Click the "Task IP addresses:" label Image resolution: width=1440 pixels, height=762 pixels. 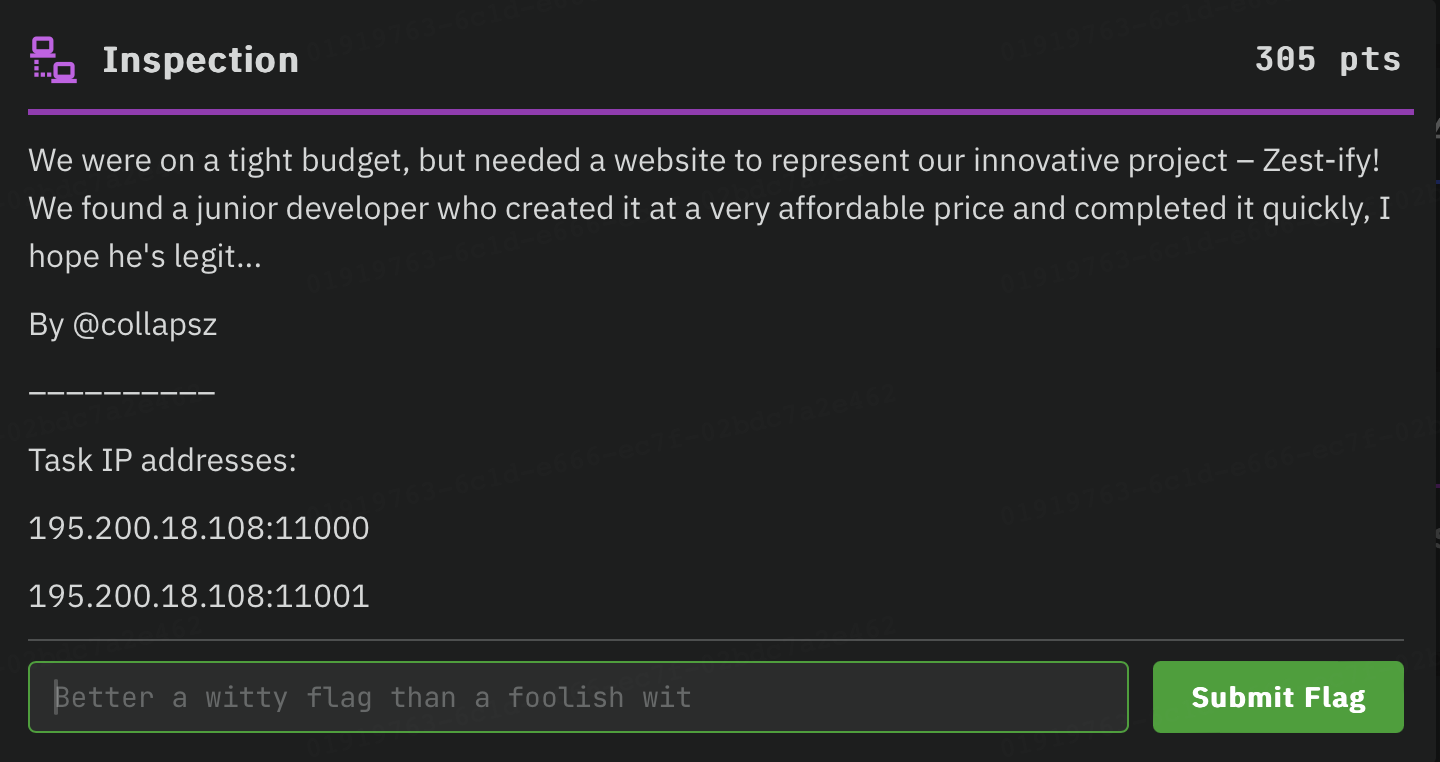(162, 461)
